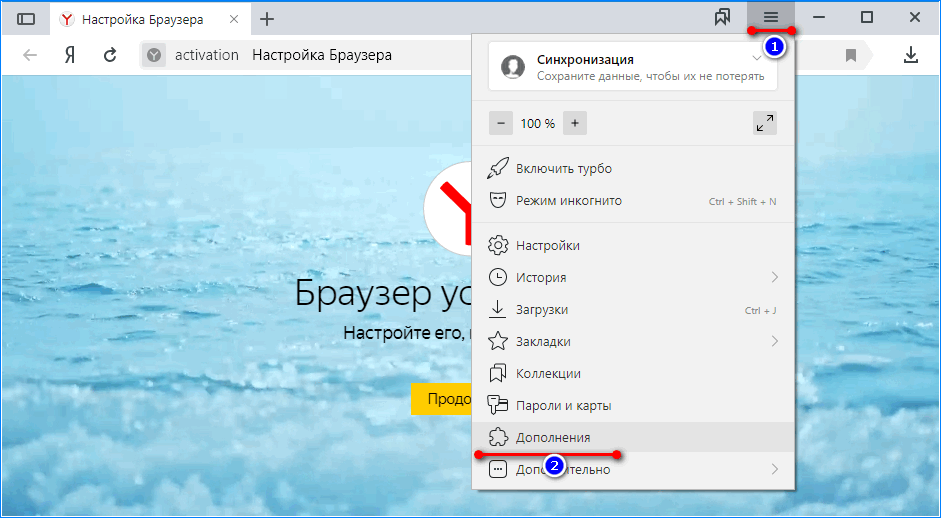Expand the Дополнительно submenu arrow
This screenshot has width=941, height=518.
tap(775, 469)
